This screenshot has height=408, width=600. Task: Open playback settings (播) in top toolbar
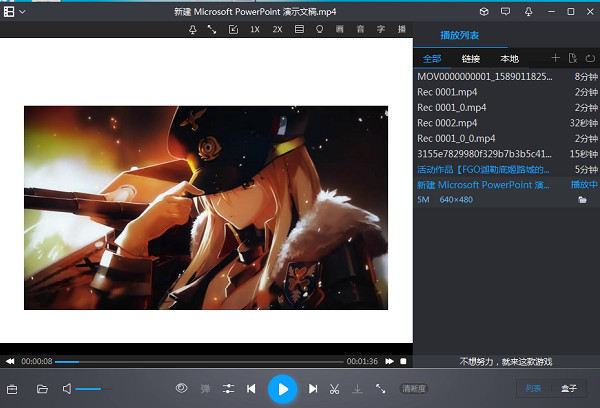401,29
